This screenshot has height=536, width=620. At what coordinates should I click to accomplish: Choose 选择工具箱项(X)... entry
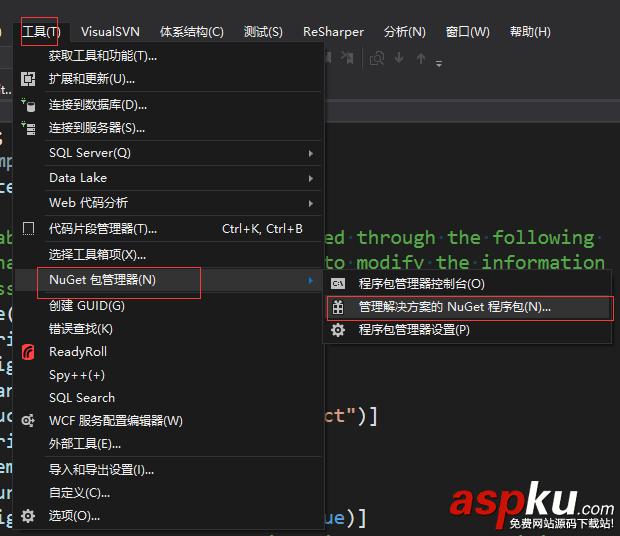(97, 255)
